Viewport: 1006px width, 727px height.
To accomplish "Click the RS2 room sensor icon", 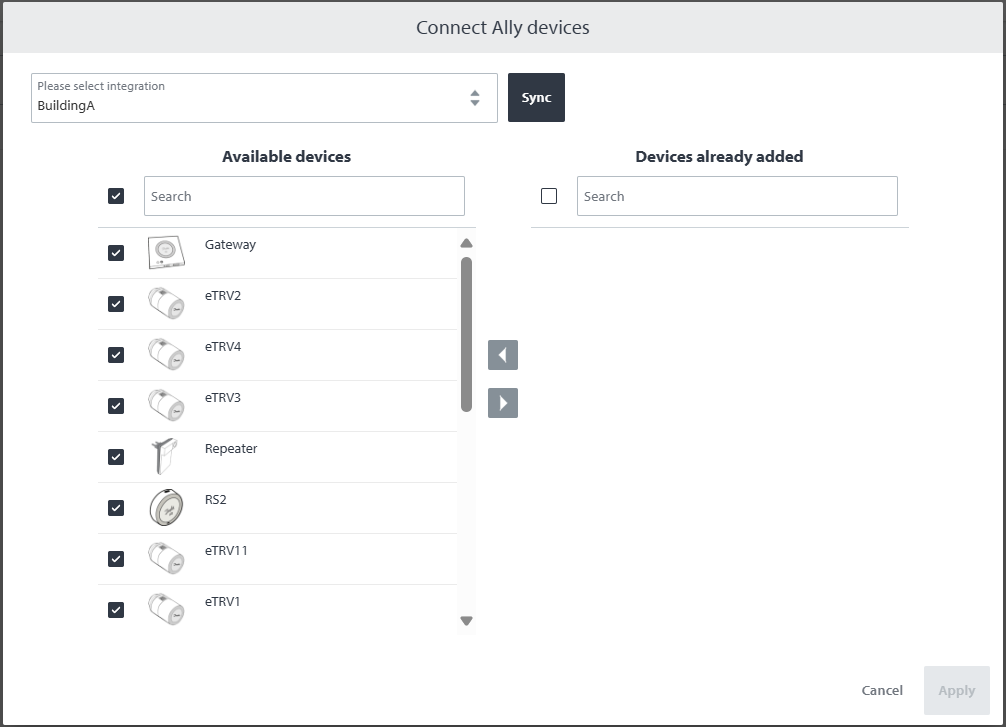I will 166,508.
